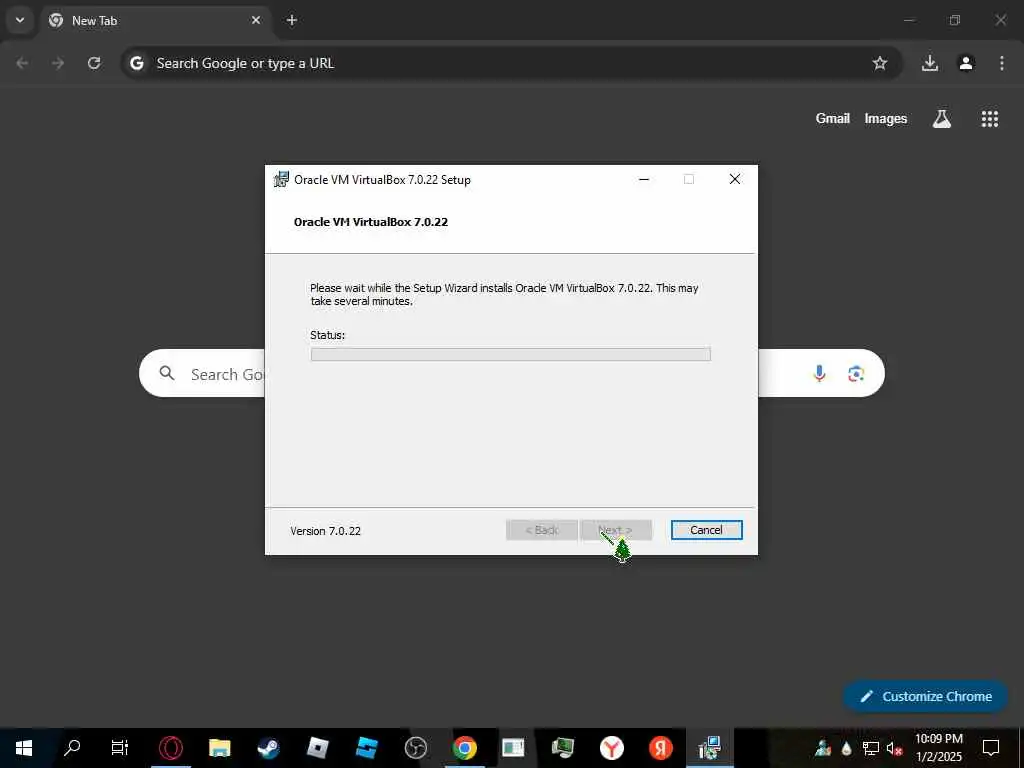Open the red Yandex app on the taskbar
The image size is (1024, 768).
tap(660, 748)
